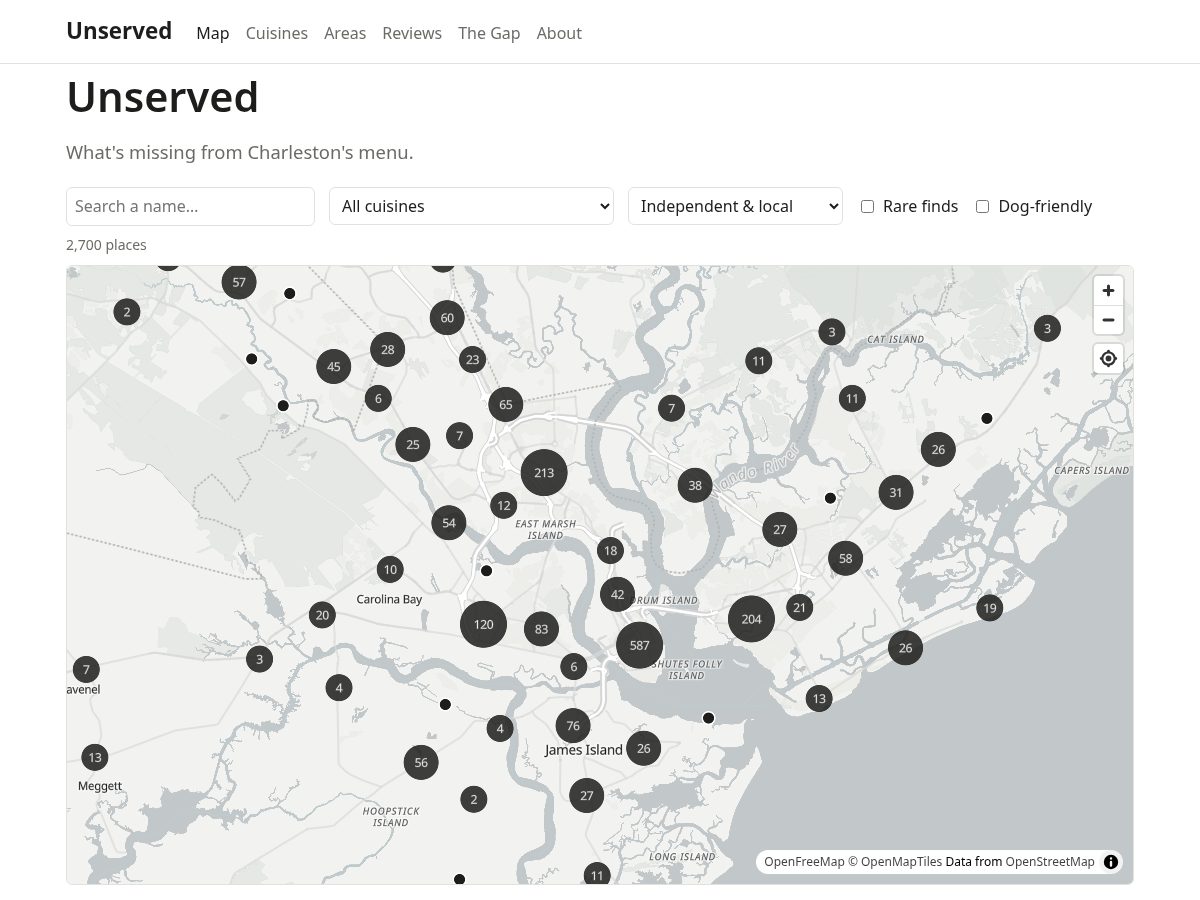Screen dimensions: 1200x900
Task: Open the 65 places cluster
Action: (506, 405)
